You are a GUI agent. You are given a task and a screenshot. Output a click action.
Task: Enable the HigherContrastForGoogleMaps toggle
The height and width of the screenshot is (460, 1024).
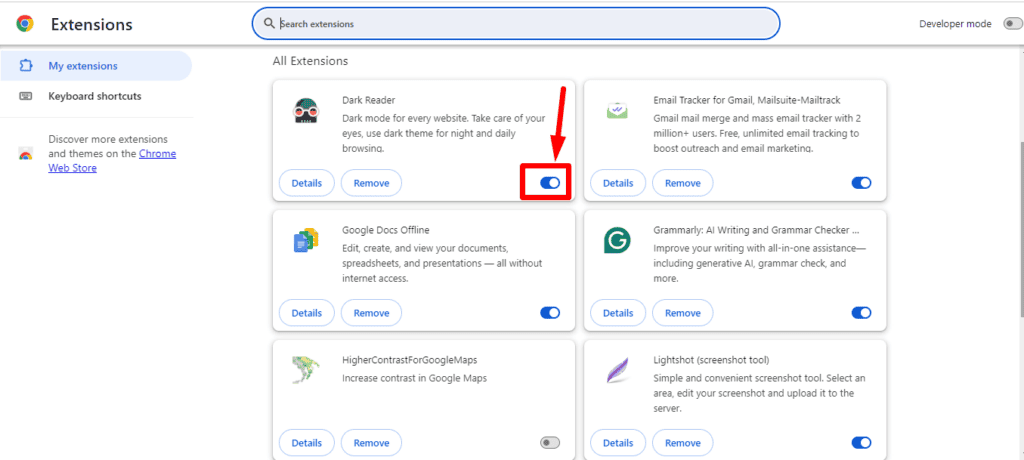tap(550, 442)
